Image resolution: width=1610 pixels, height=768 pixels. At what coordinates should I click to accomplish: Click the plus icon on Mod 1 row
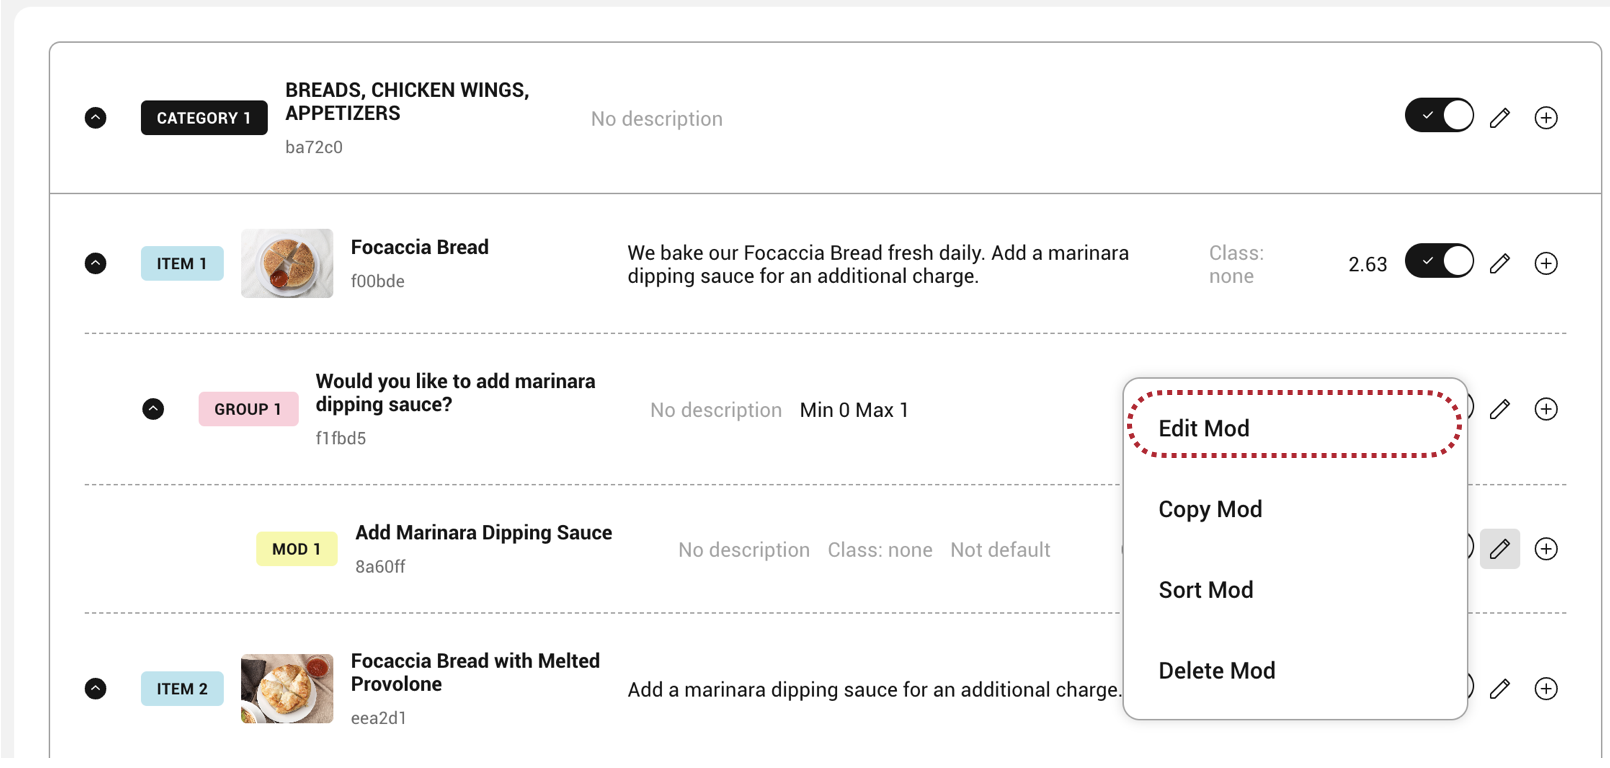(1546, 549)
